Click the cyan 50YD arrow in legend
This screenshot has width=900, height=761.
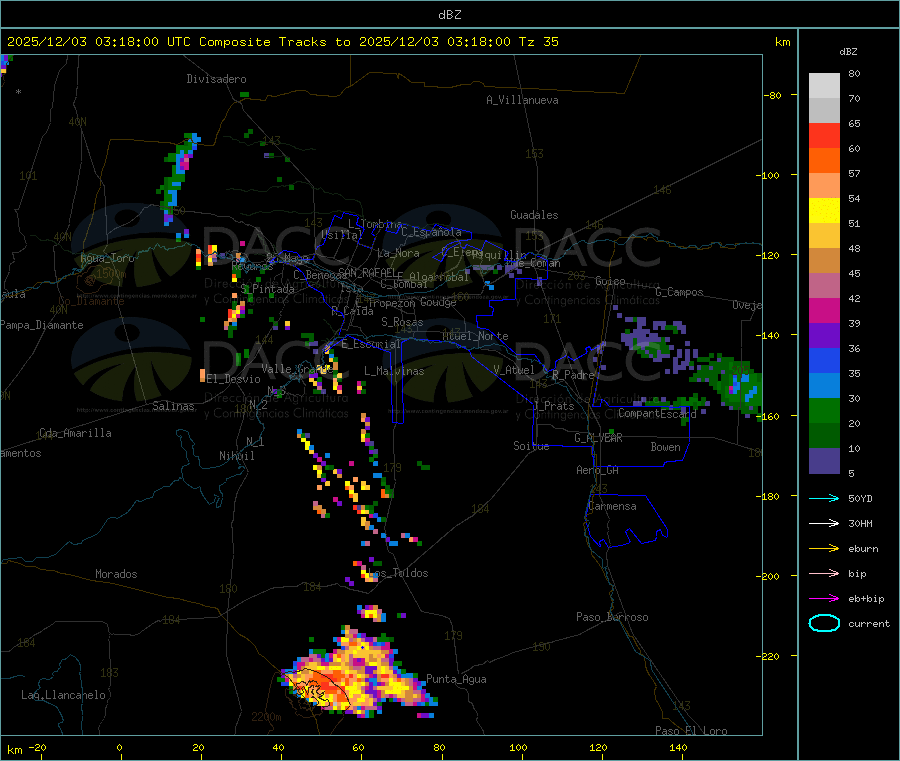tap(824, 498)
